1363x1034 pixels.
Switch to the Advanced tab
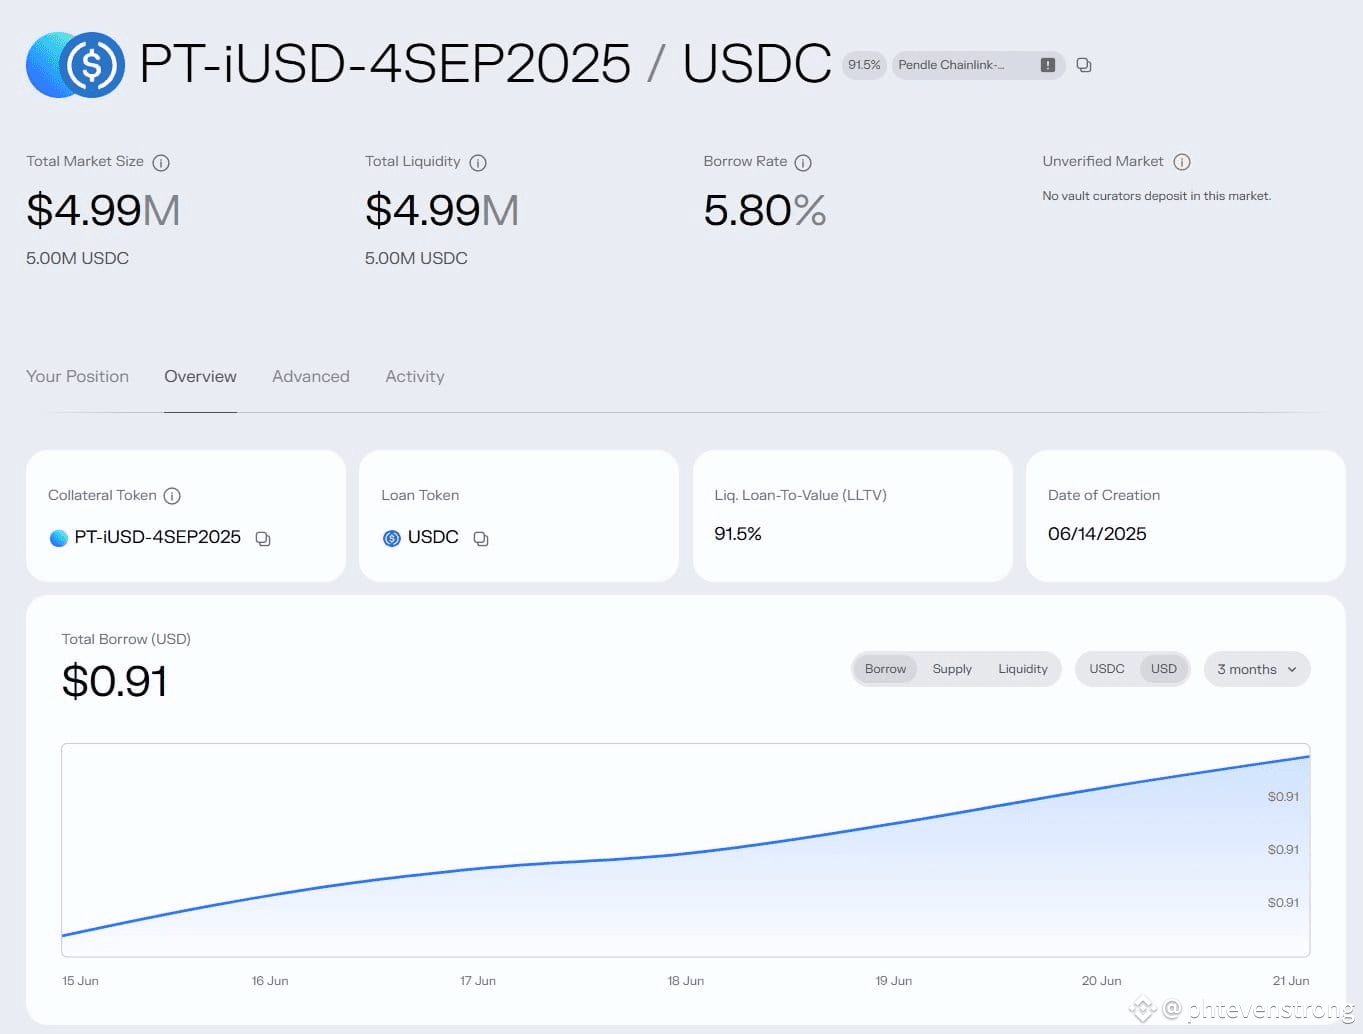point(311,377)
